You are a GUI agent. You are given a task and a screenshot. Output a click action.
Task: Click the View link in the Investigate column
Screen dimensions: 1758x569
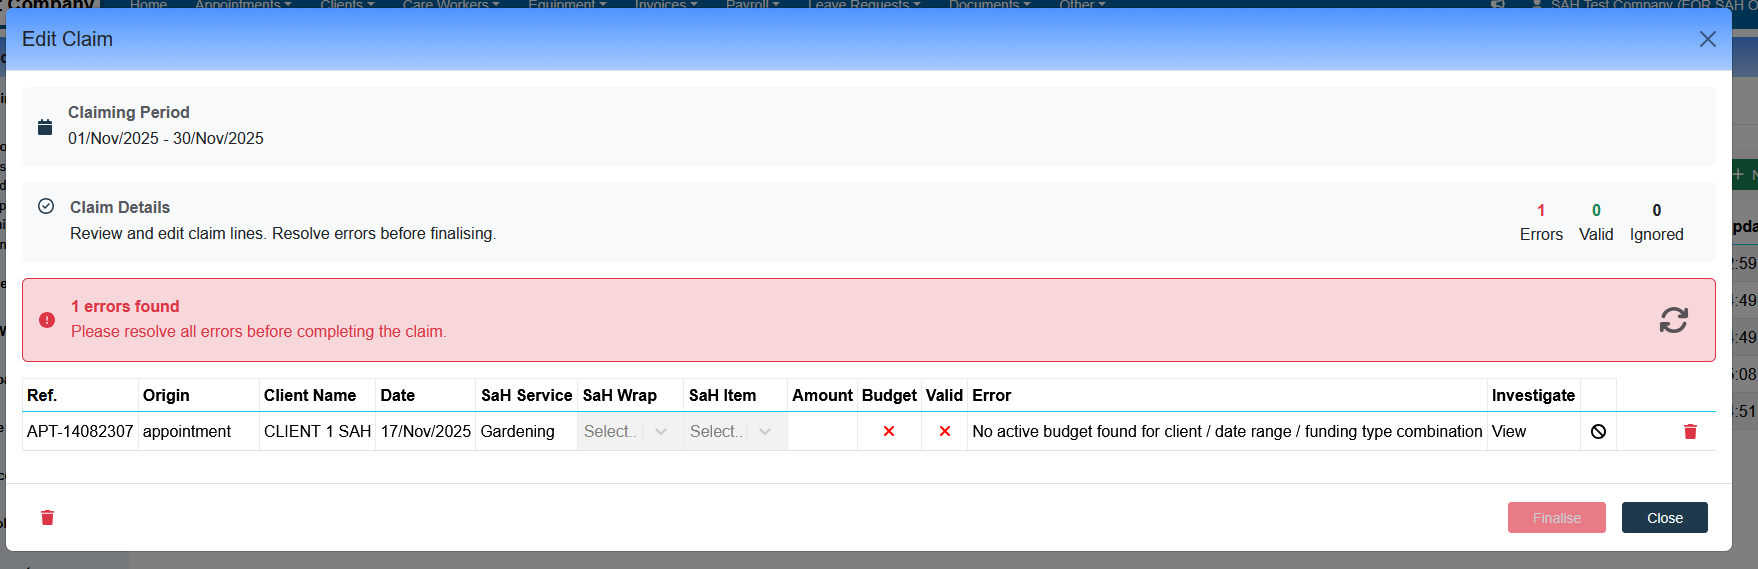pos(1508,432)
